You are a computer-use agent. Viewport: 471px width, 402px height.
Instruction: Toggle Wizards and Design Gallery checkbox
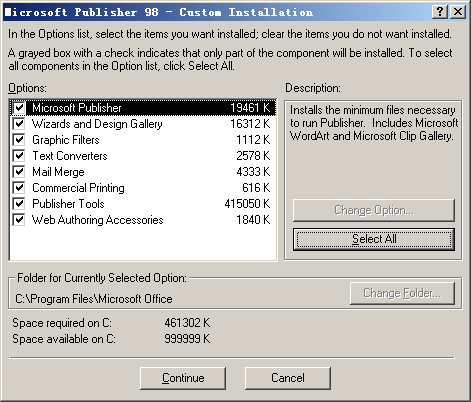[19, 124]
